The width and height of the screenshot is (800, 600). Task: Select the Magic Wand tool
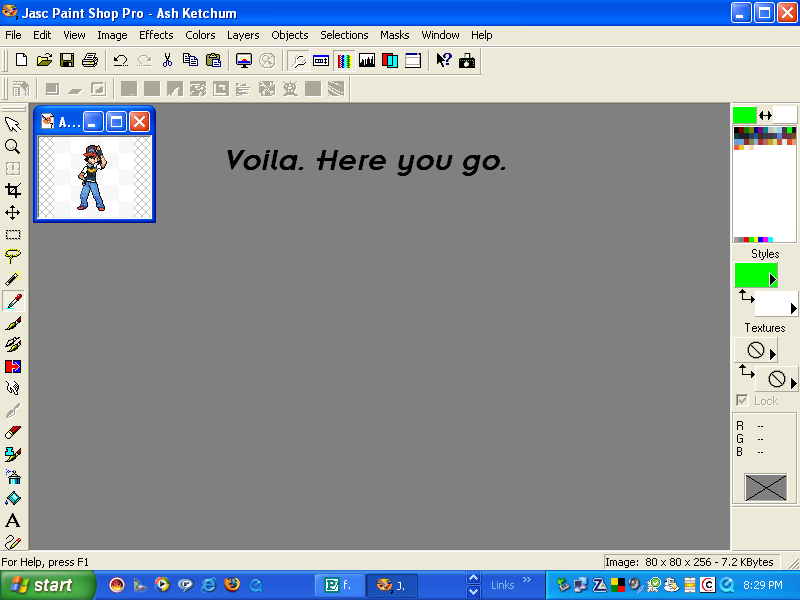[13, 278]
